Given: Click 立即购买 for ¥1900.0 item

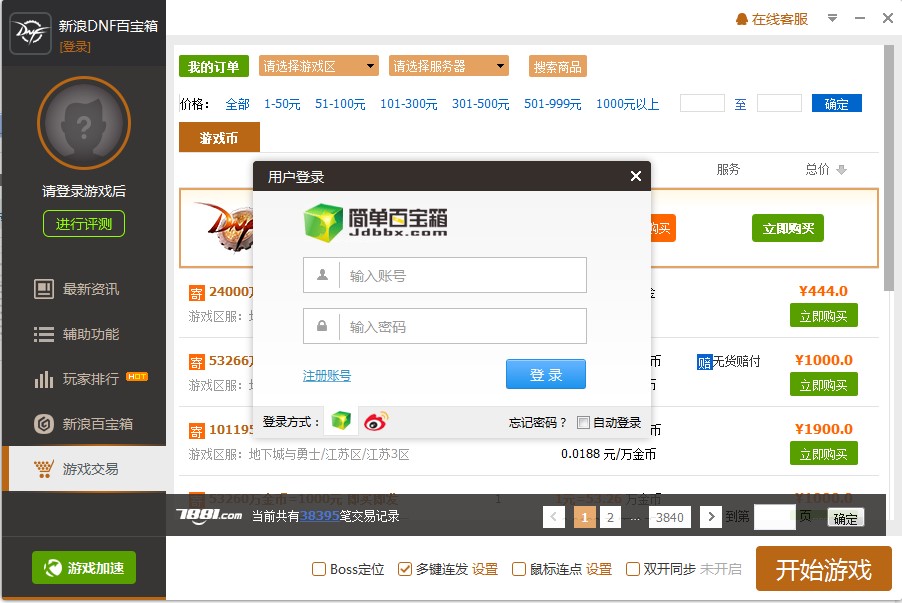Looking at the screenshot, I should coord(824,453).
